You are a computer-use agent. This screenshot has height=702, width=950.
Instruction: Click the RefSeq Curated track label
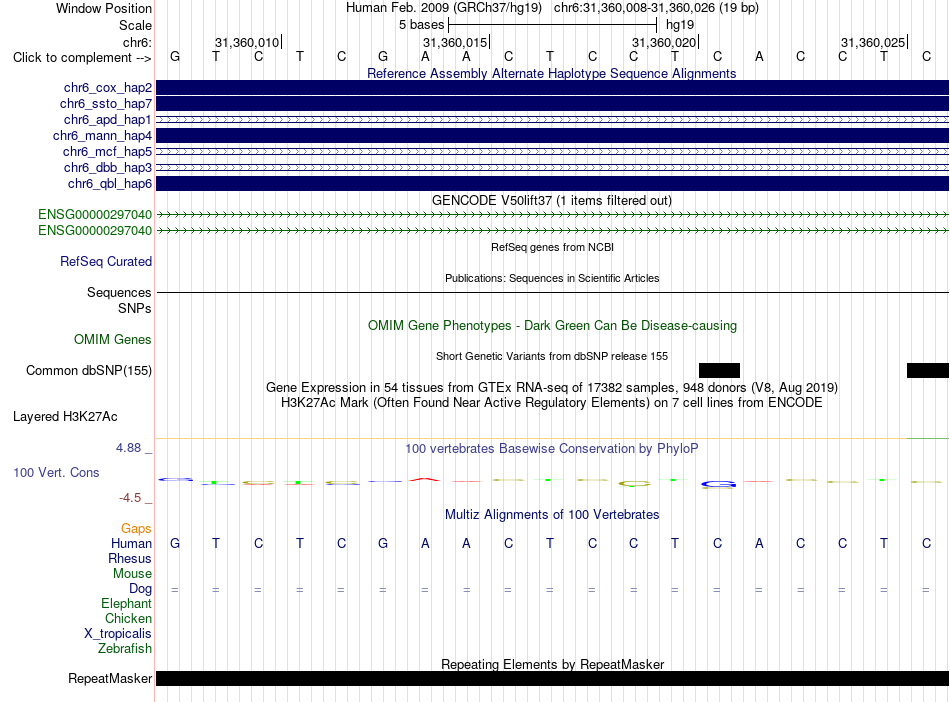pos(106,262)
